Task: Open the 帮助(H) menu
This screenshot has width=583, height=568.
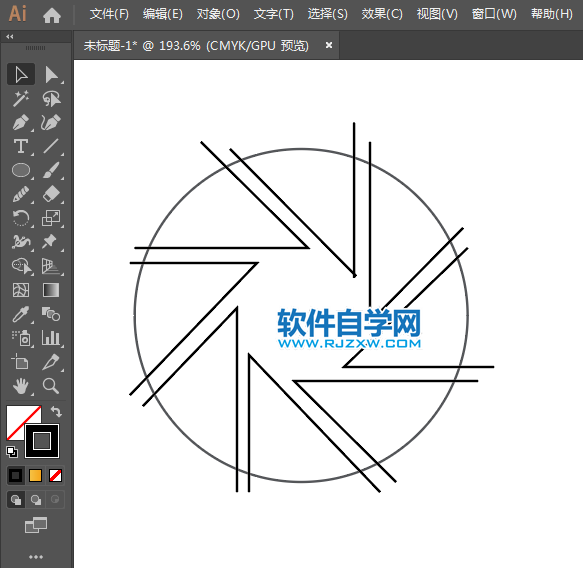Action: click(551, 14)
